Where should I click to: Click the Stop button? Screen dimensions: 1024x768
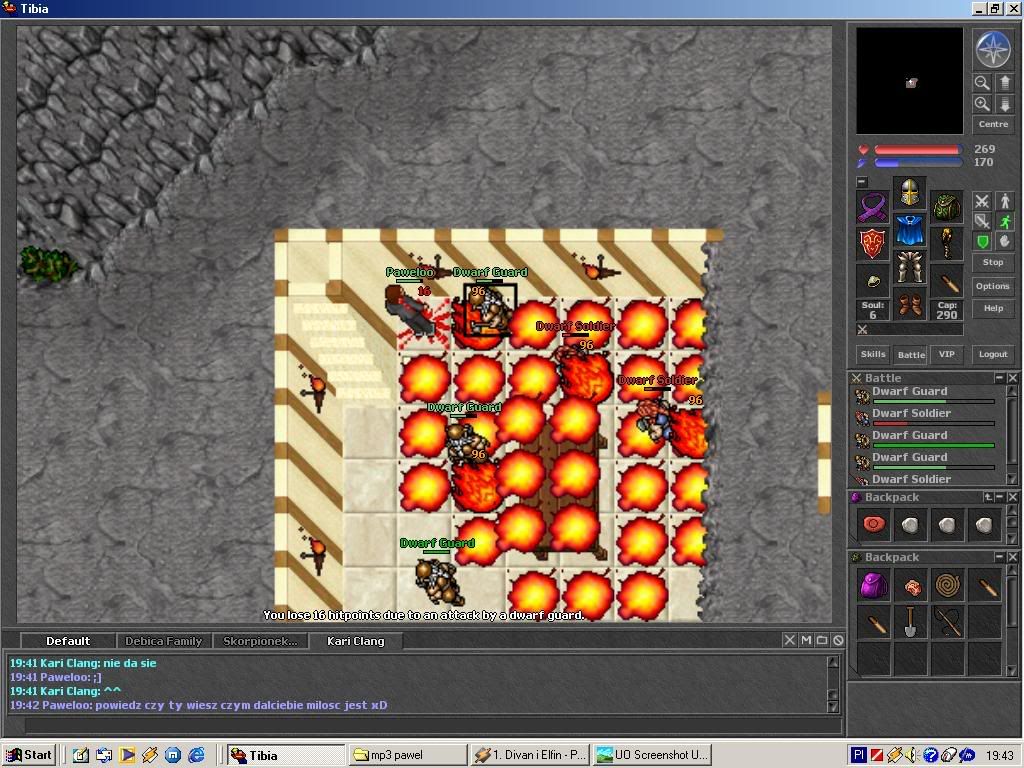pos(993,263)
